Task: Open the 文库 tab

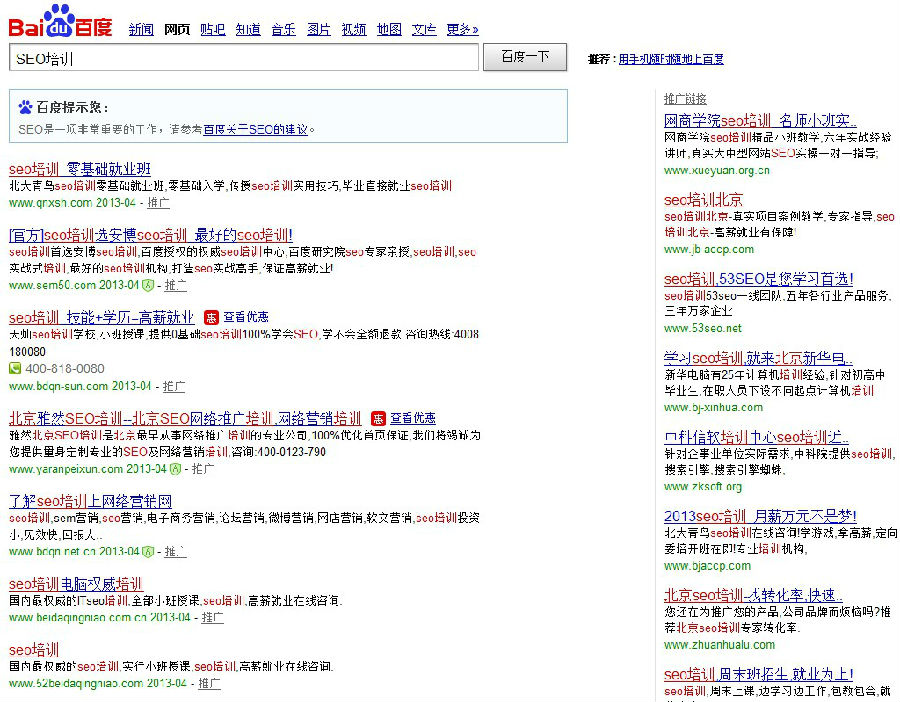Action: 424,29
